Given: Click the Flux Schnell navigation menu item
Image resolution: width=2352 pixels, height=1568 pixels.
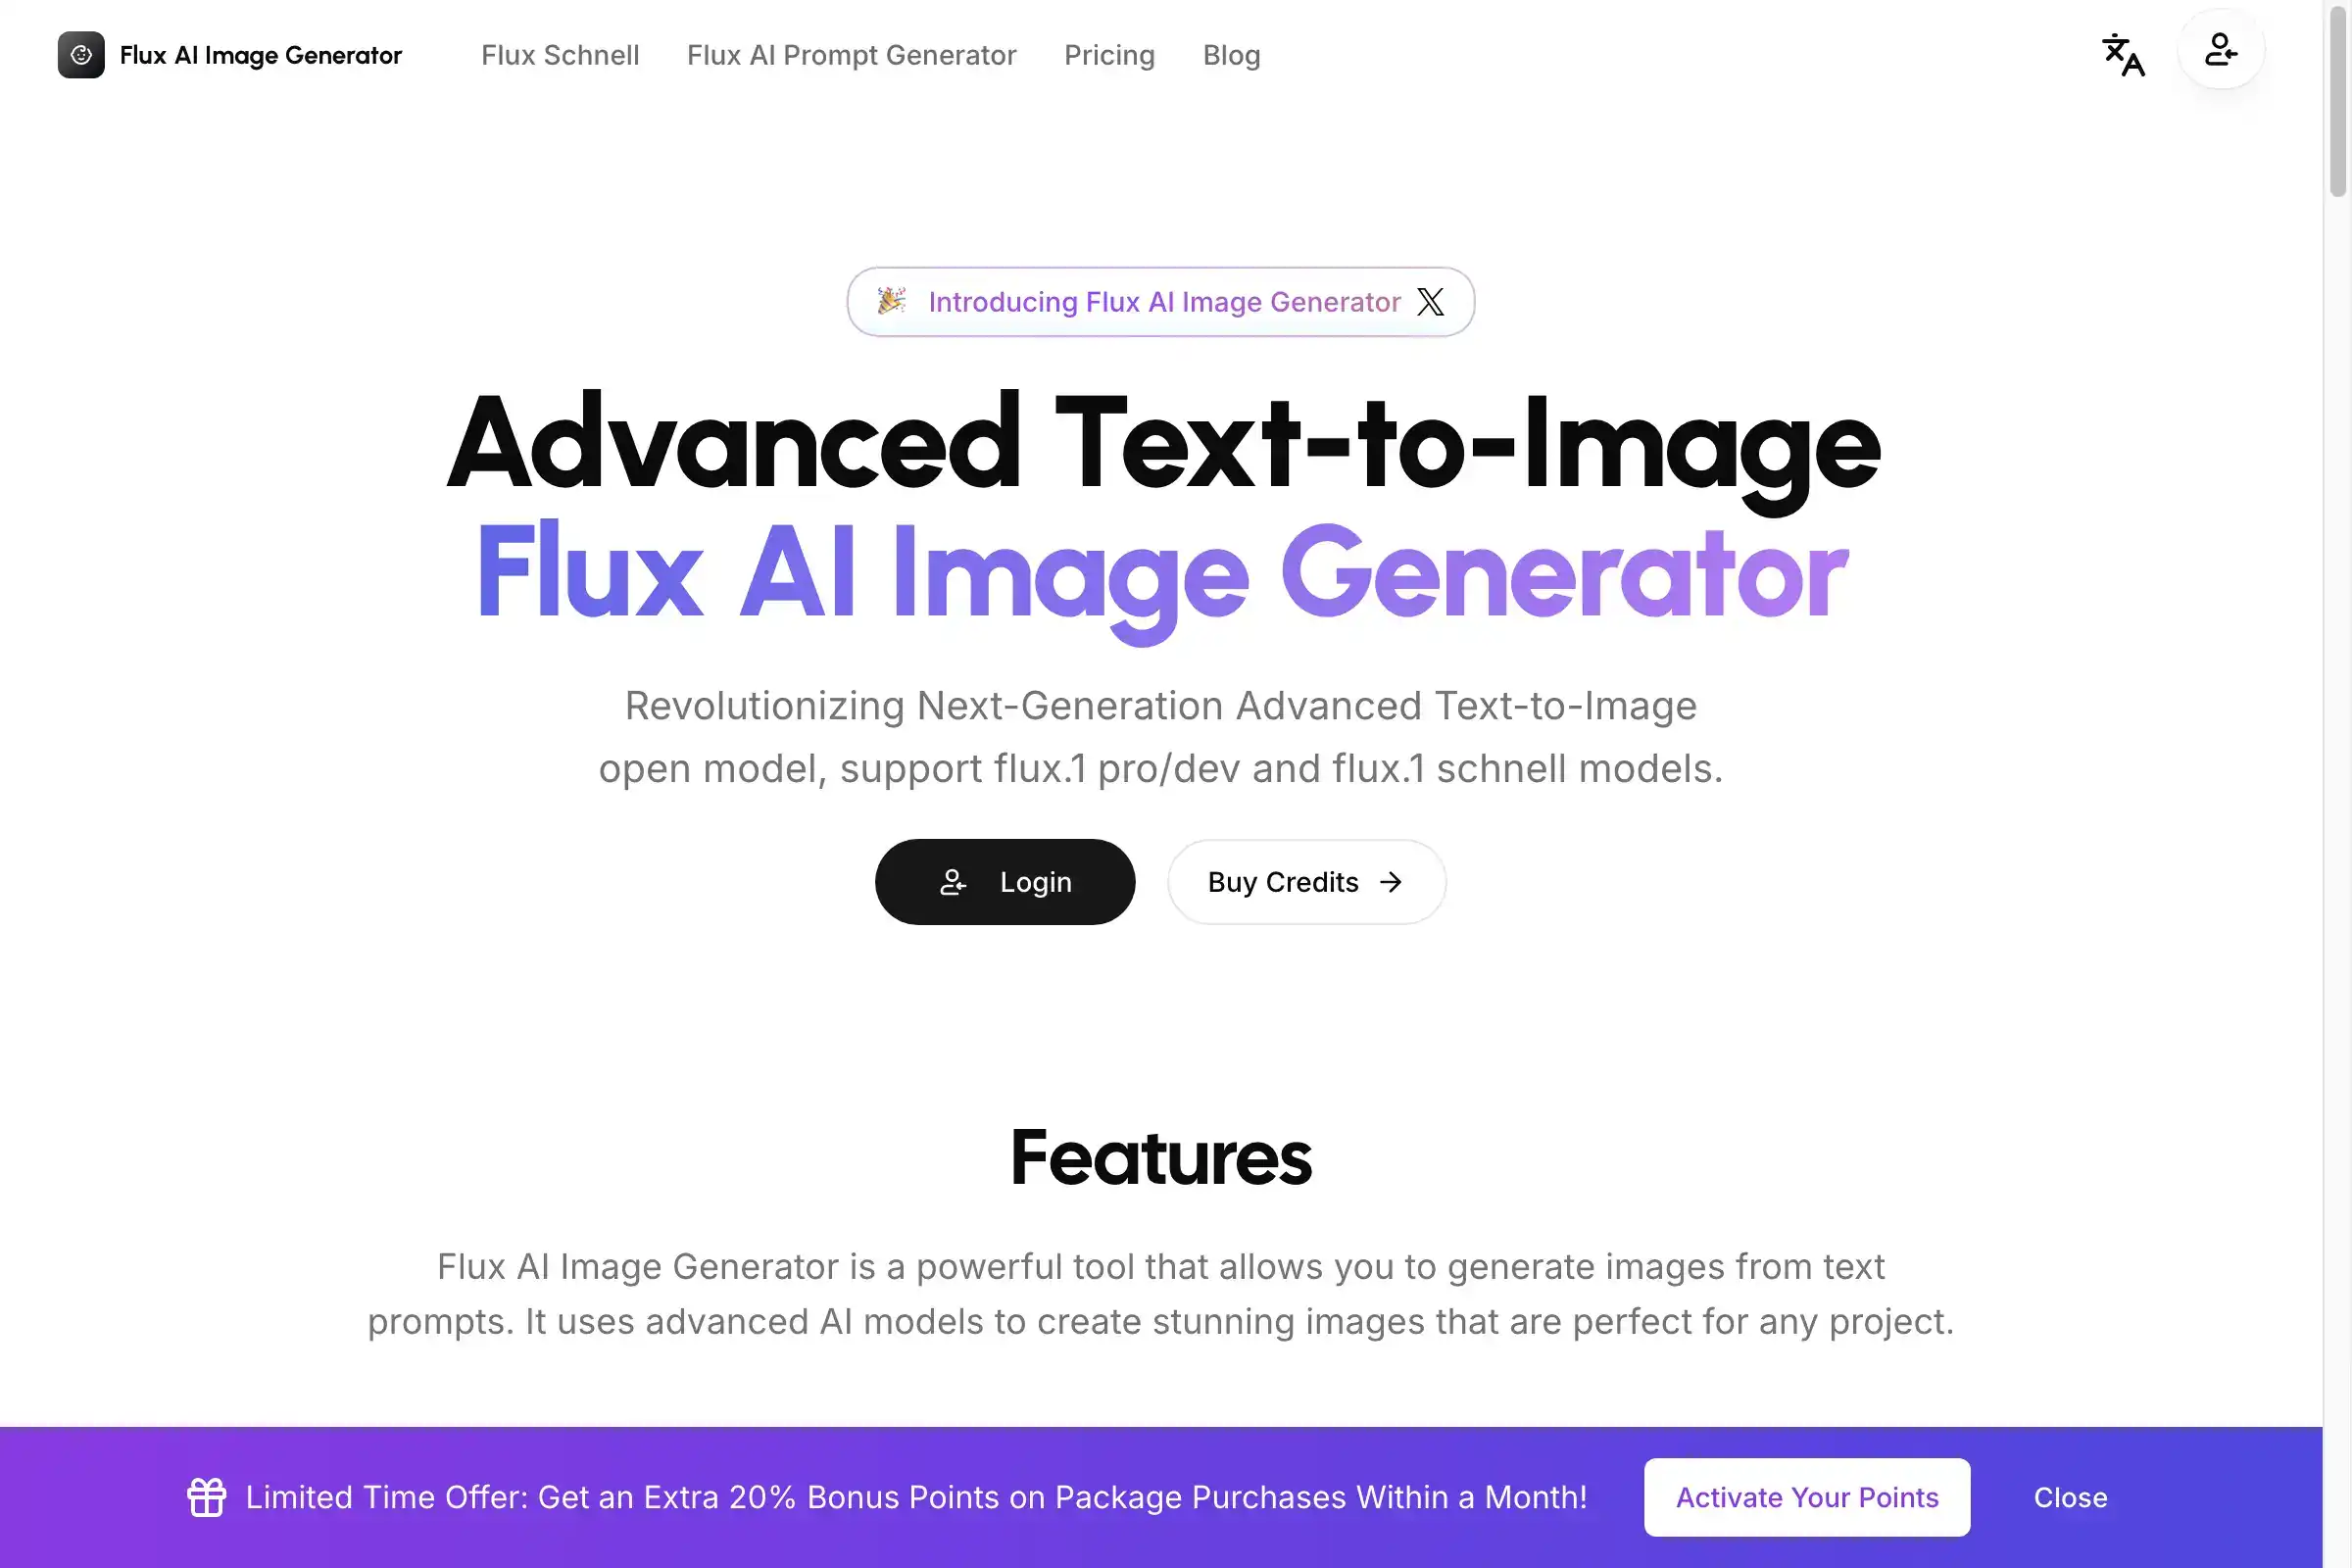Looking at the screenshot, I should (x=560, y=54).
